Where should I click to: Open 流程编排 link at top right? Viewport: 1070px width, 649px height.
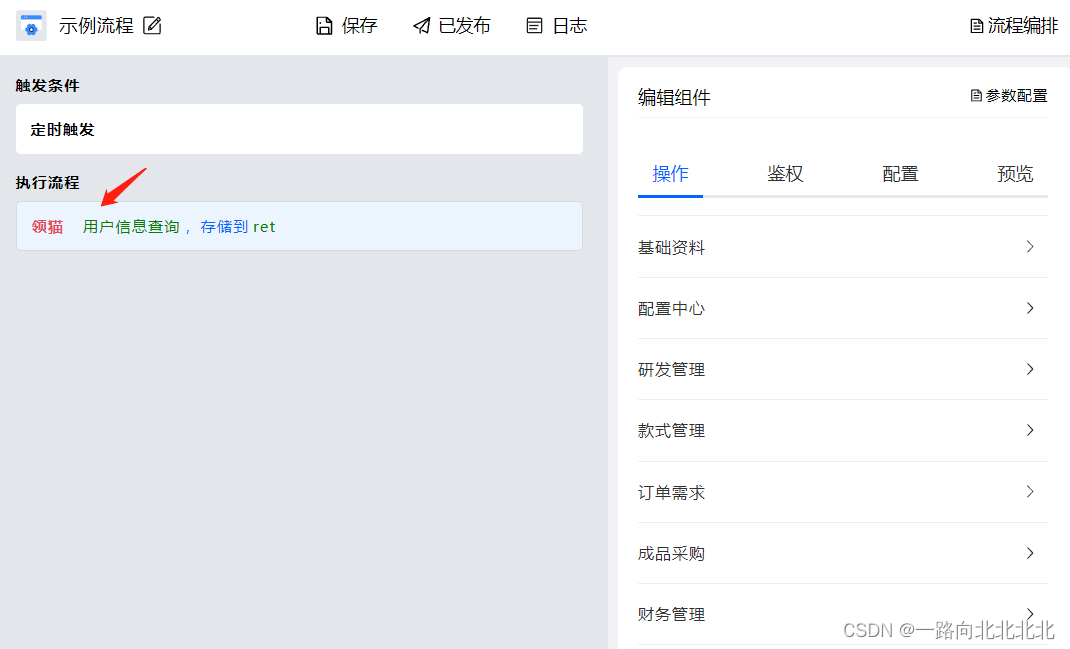click(x=1014, y=26)
